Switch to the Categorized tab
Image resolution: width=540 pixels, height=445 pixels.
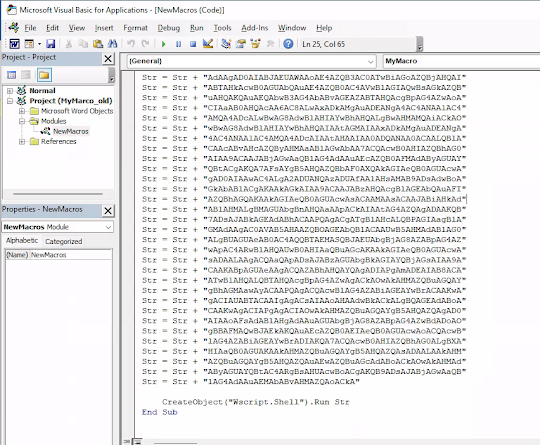pos(63,241)
